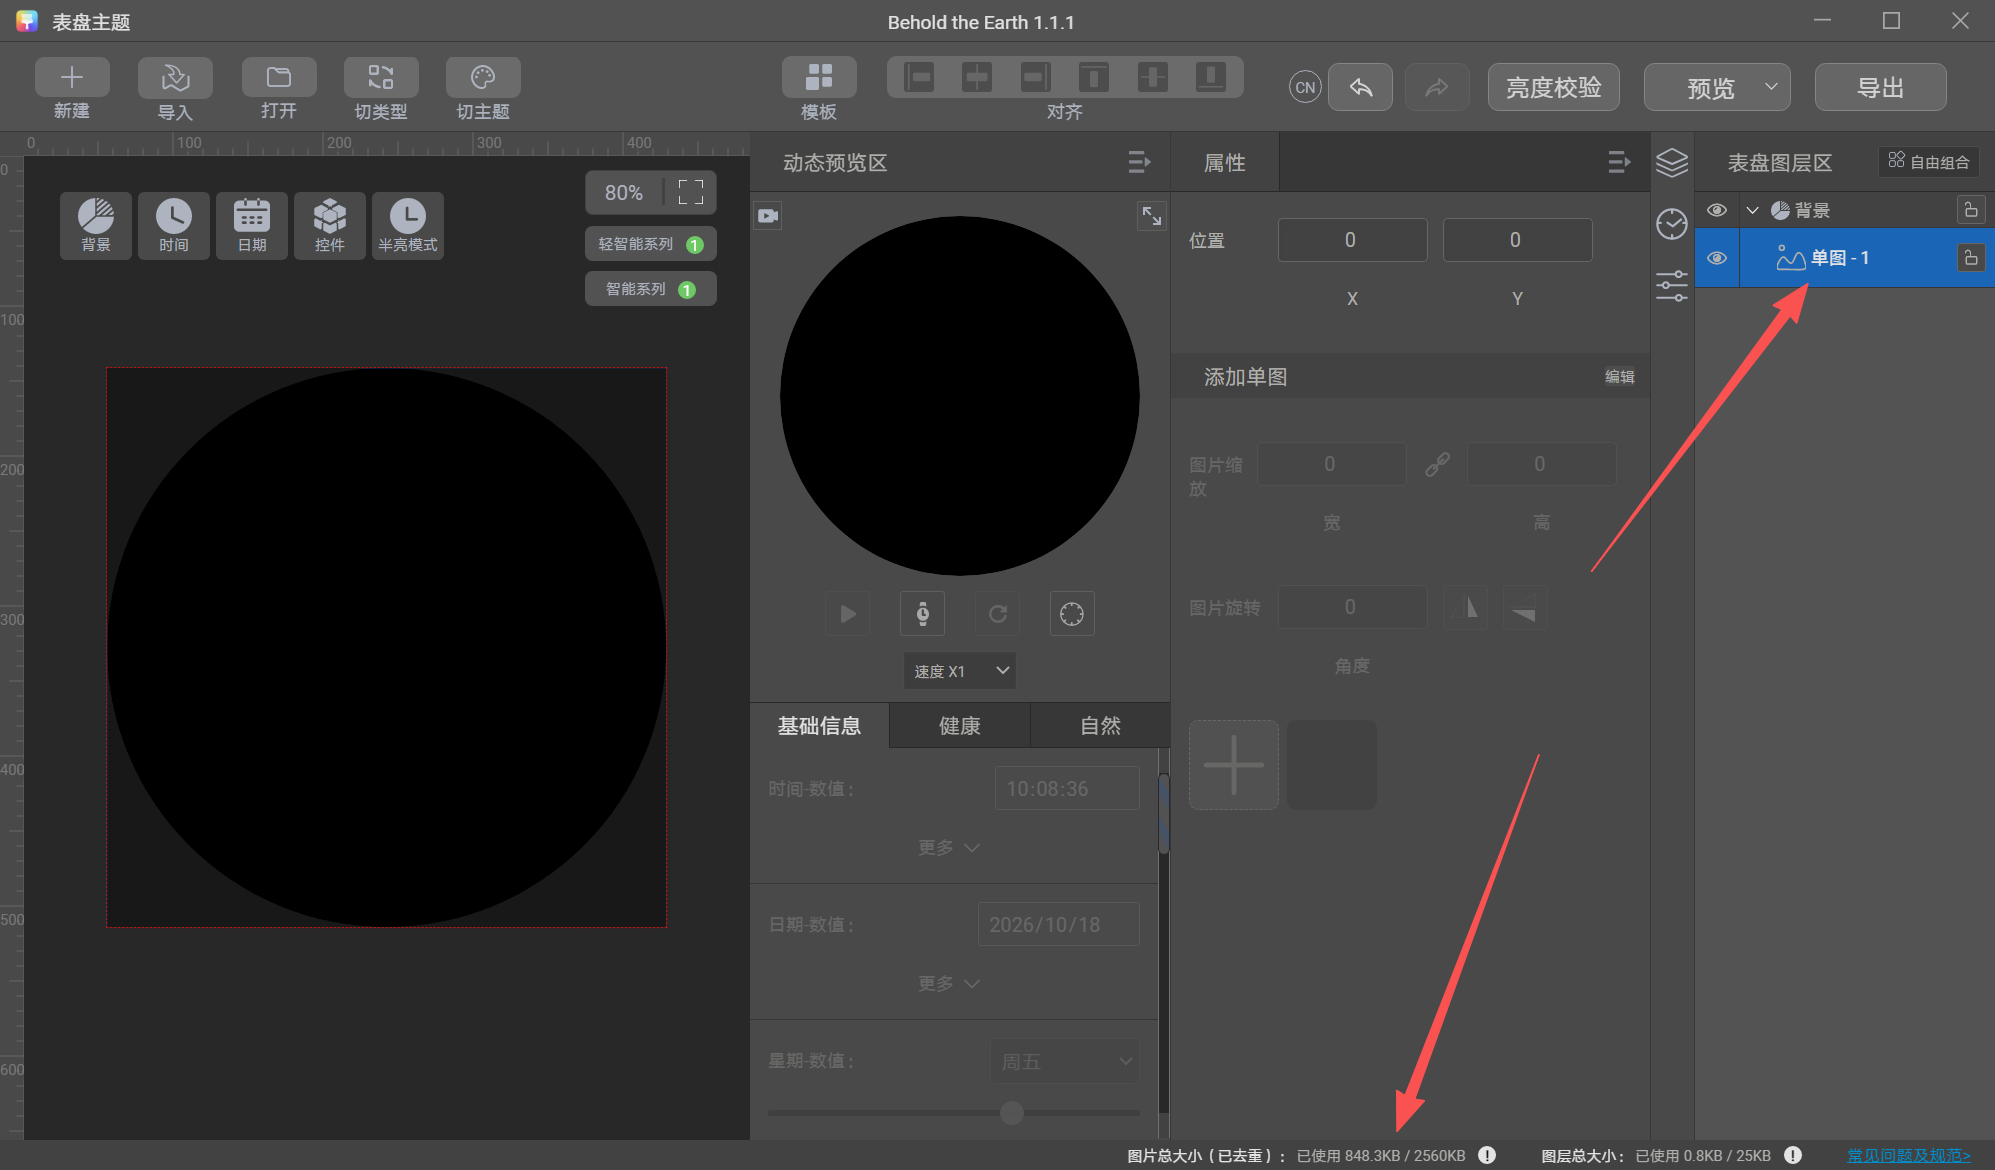Open the 常见问题及规范 link

(1908, 1155)
